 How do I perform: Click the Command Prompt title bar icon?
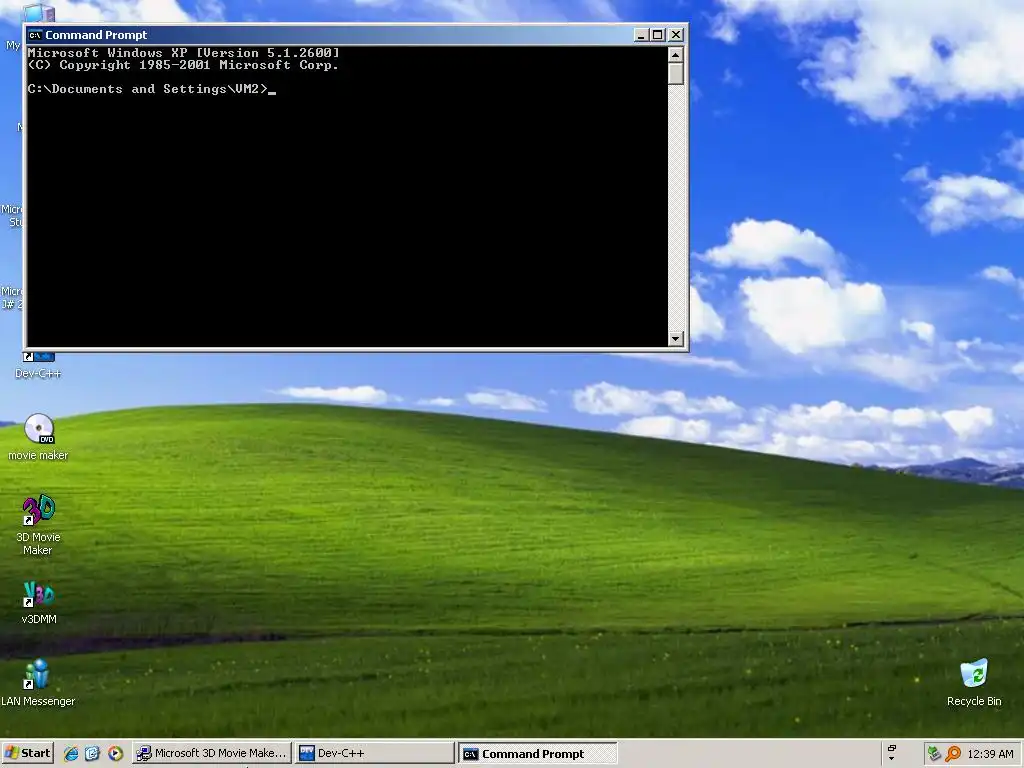click(35, 35)
